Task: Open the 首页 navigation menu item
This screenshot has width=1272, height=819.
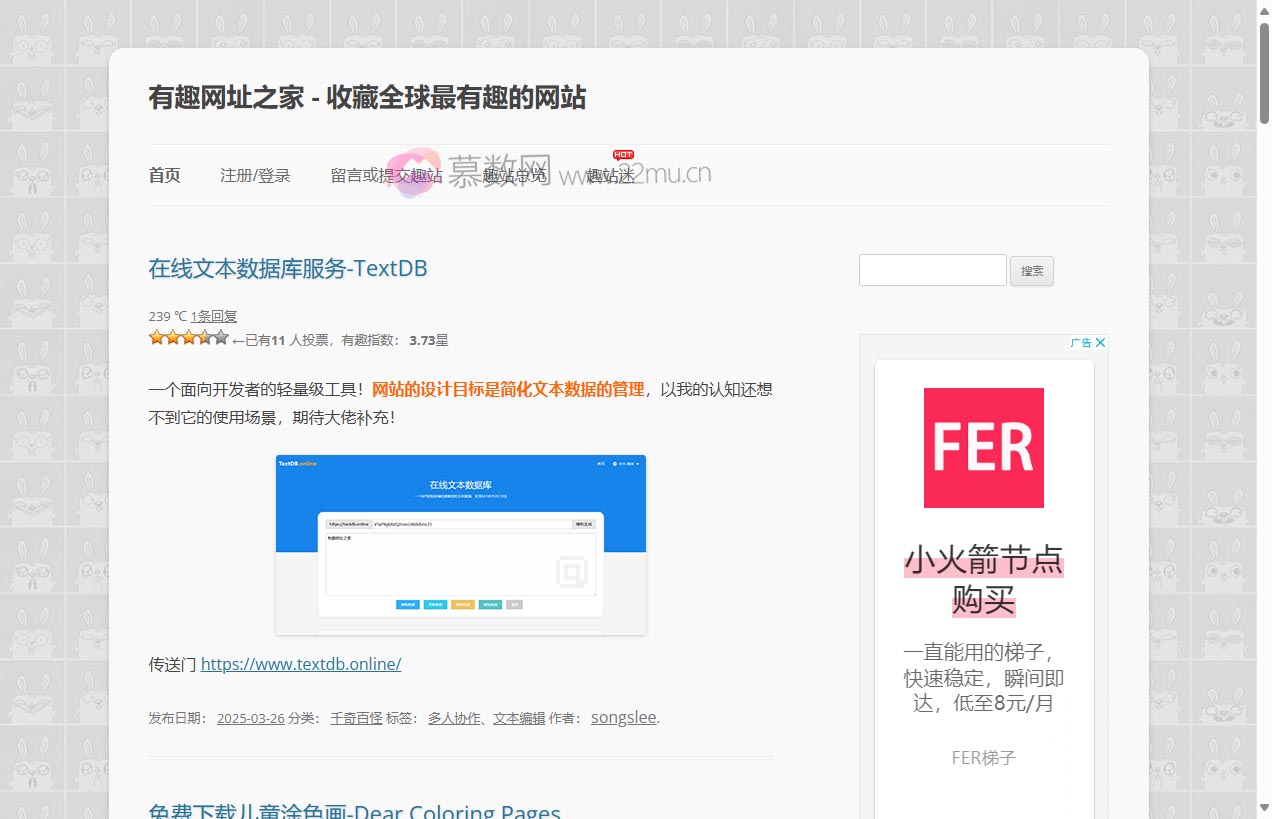Action: click(164, 176)
